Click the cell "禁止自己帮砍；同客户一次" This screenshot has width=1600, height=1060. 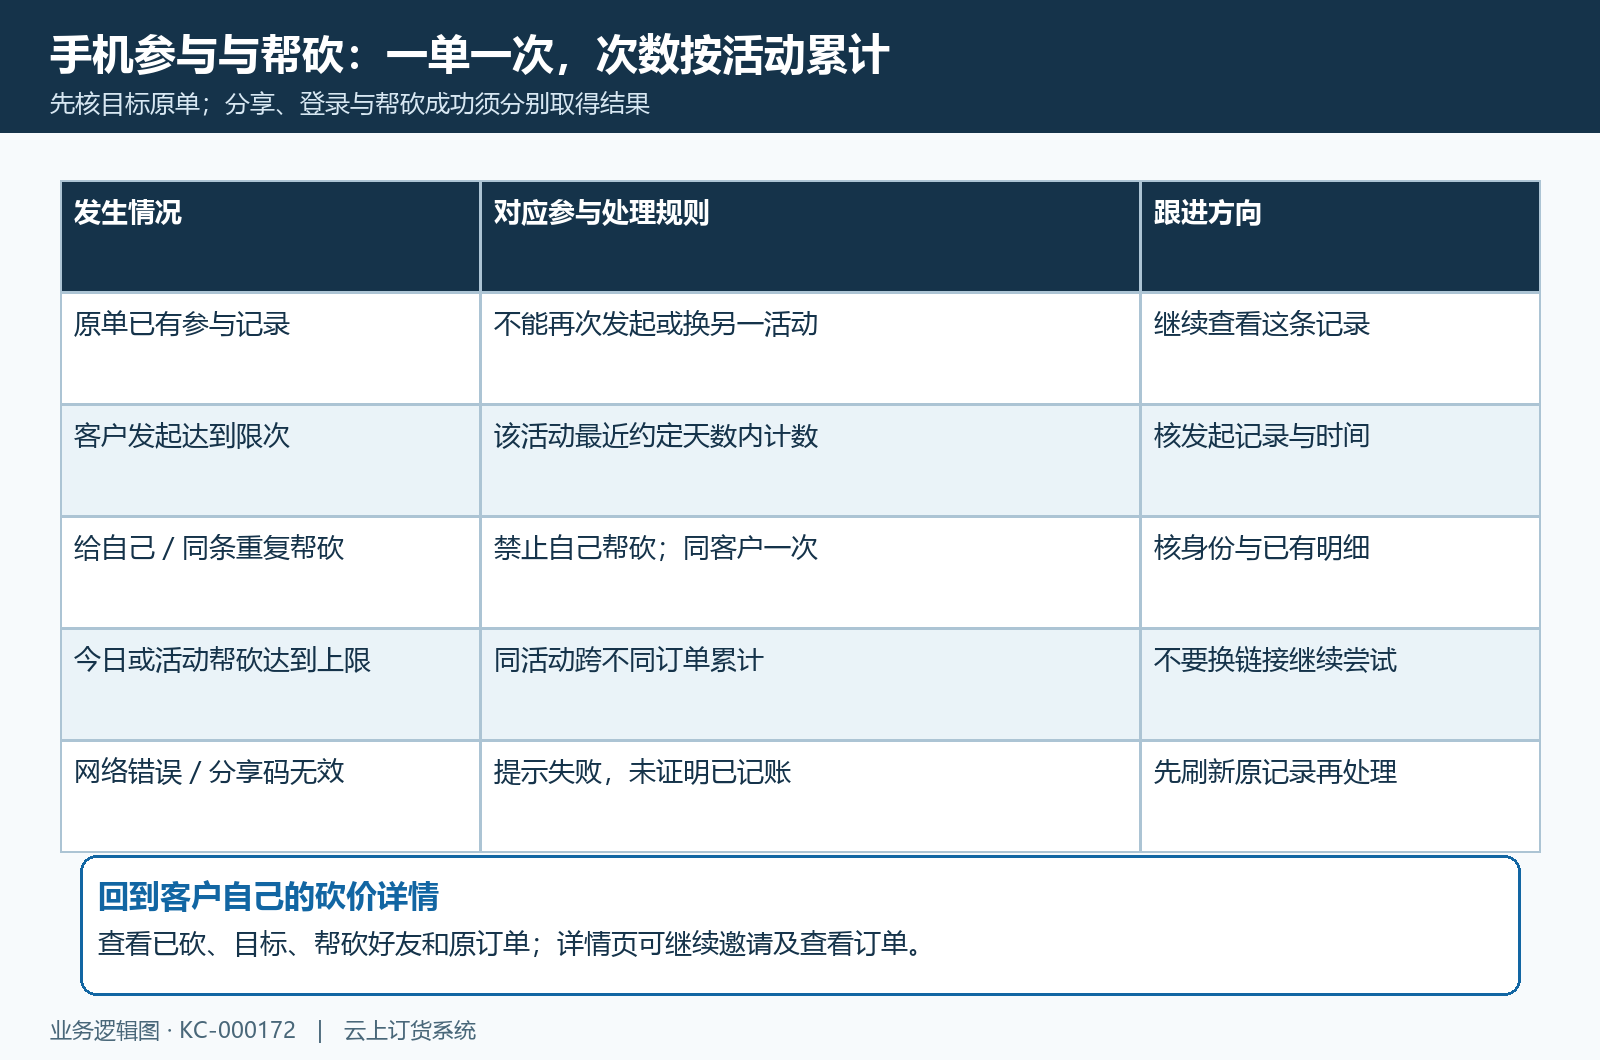pos(810,573)
